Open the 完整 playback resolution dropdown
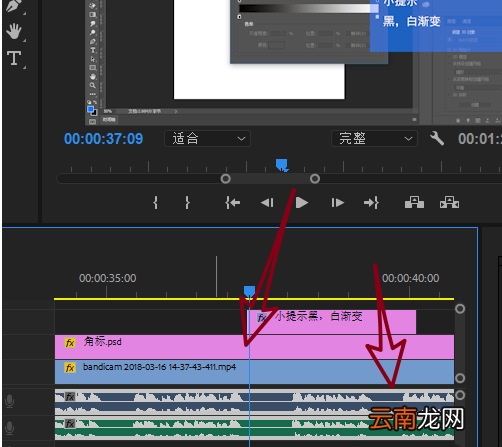The height and width of the screenshot is (447, 502). tap(374, 138)
